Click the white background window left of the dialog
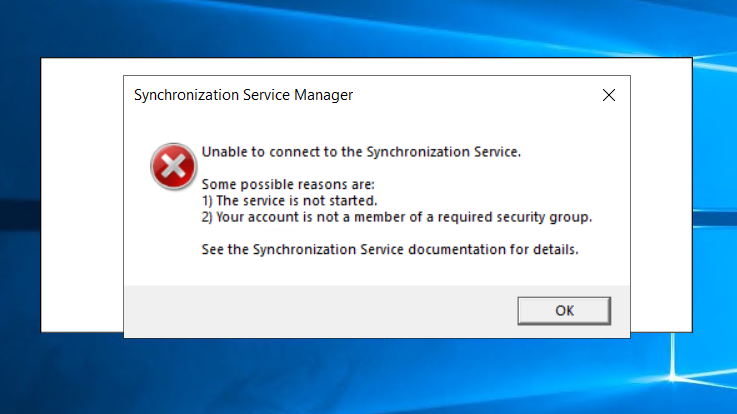The width and height of the screenshot is (737, 414). click(x=82, y=195)
